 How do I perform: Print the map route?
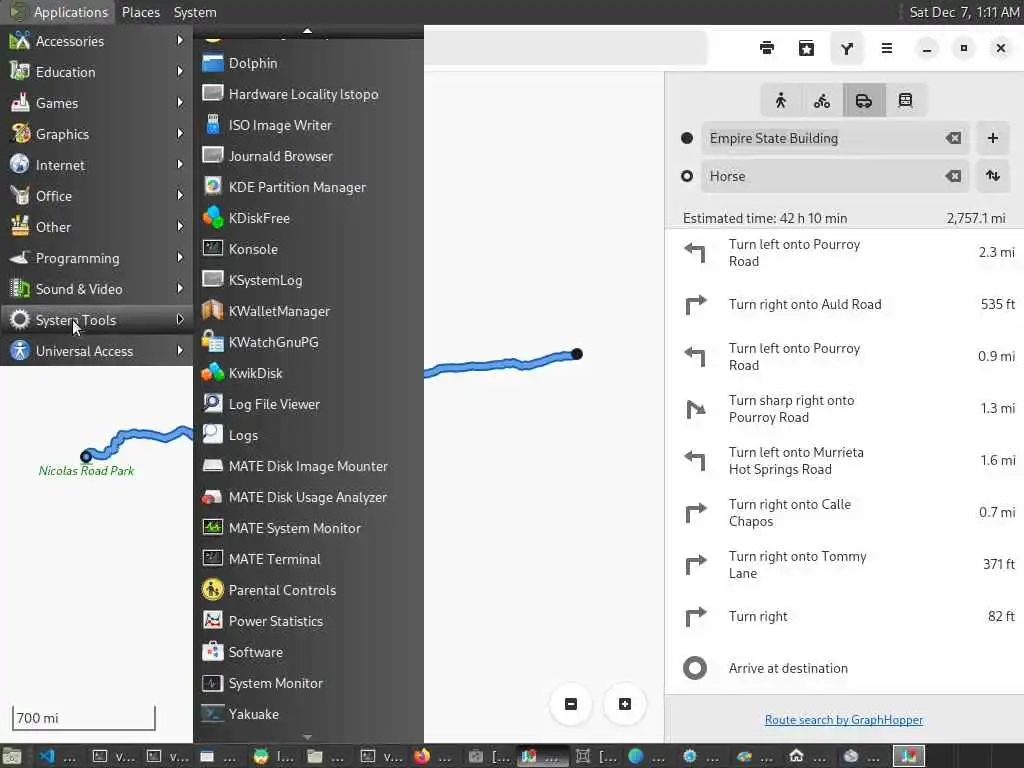click(x=767, y=48)
